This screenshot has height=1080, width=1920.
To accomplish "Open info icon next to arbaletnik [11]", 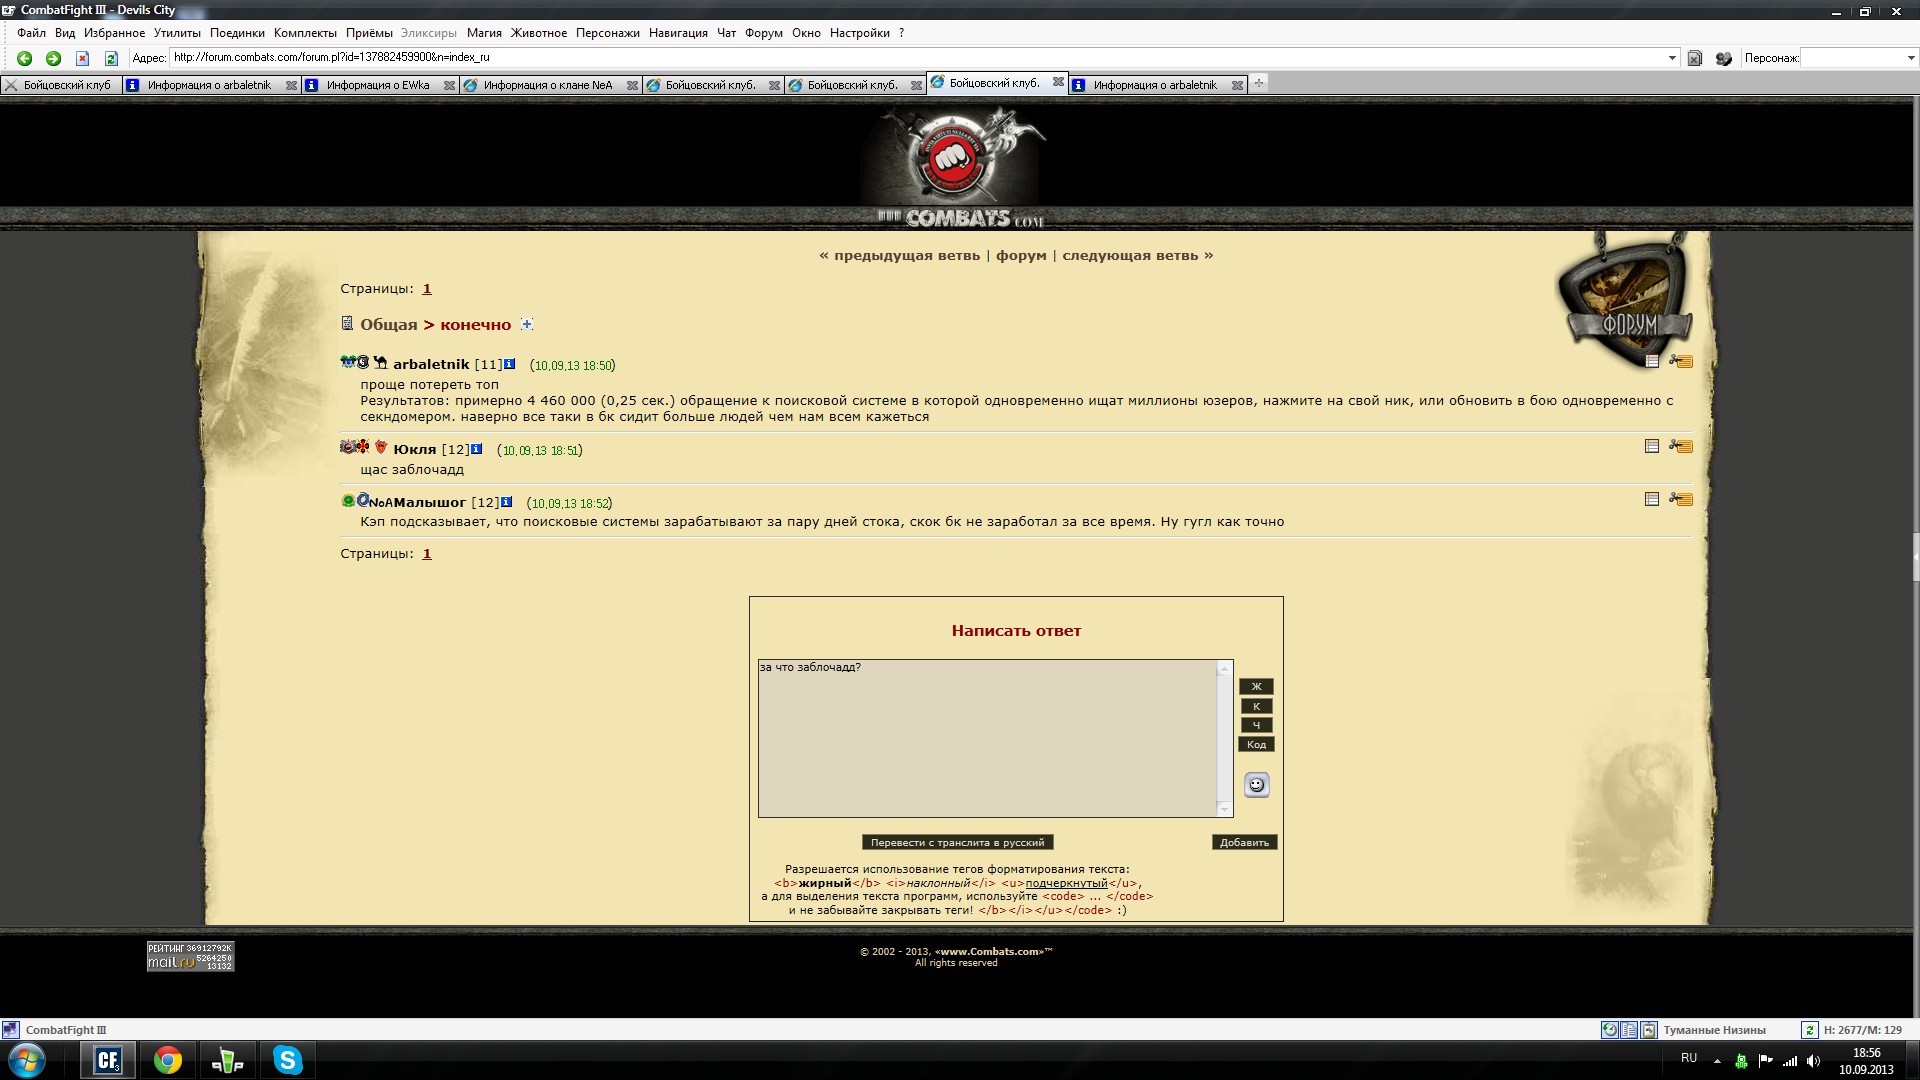I will click(509, 364).
